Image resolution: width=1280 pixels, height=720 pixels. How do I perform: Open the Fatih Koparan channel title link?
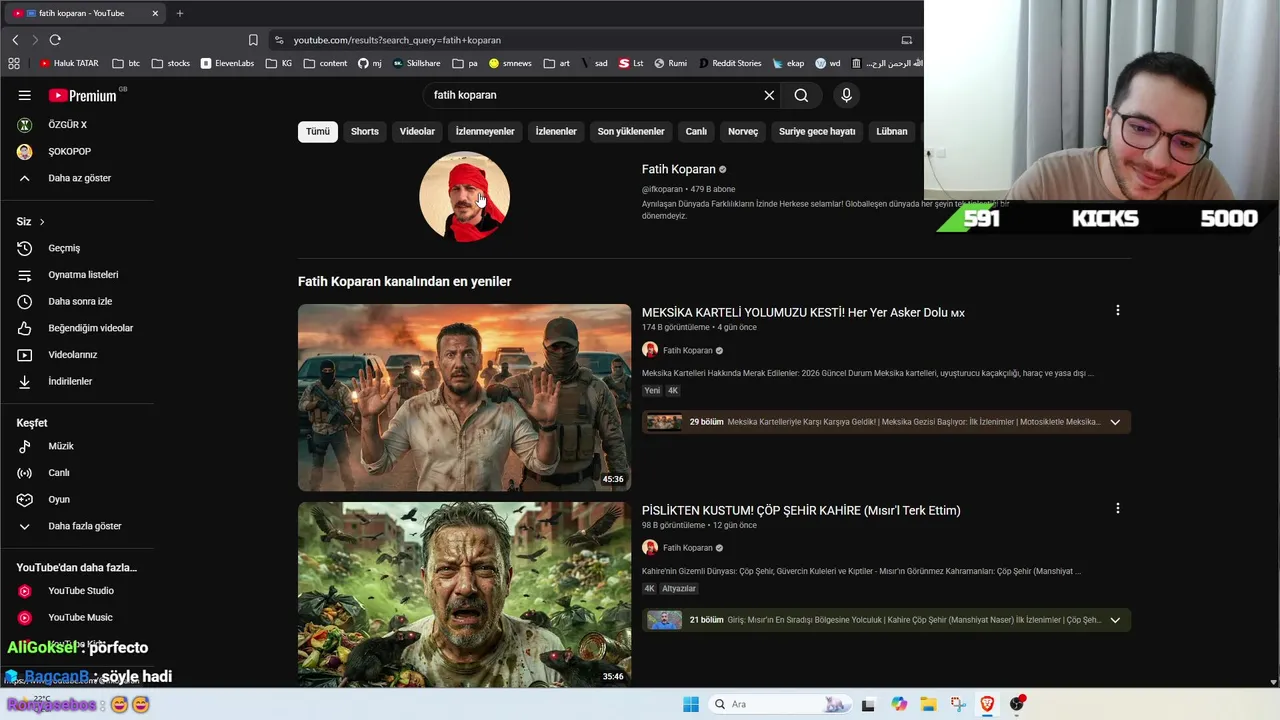[678, 169]
